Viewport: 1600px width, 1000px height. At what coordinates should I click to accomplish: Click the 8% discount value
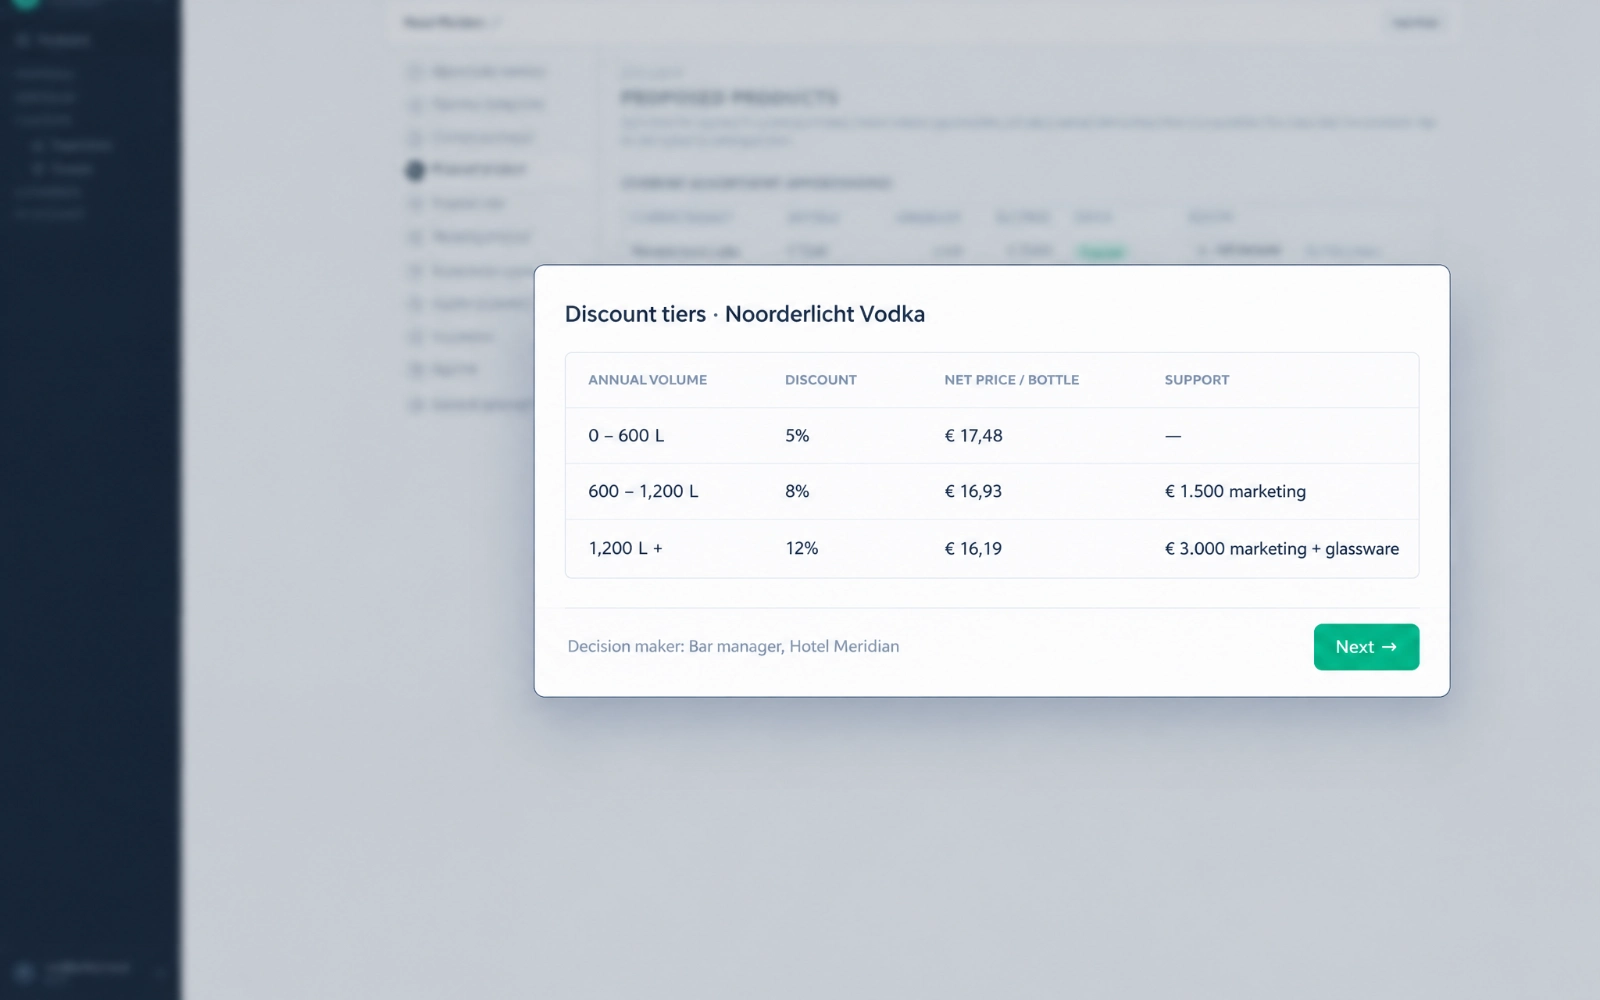[x=797, y=492]
